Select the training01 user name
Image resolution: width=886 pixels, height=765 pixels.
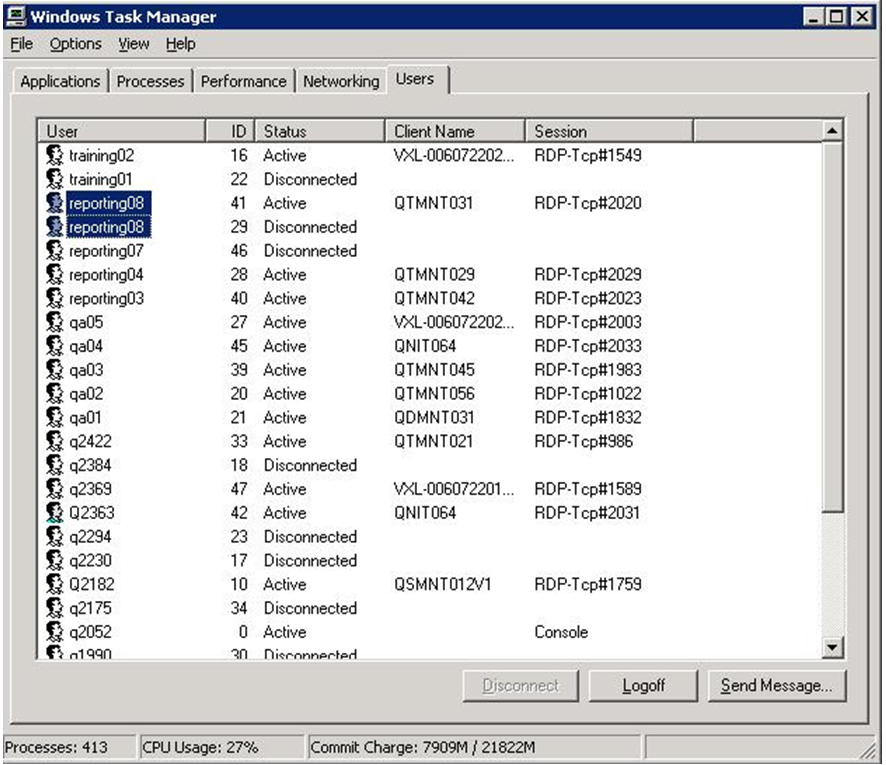101,179
